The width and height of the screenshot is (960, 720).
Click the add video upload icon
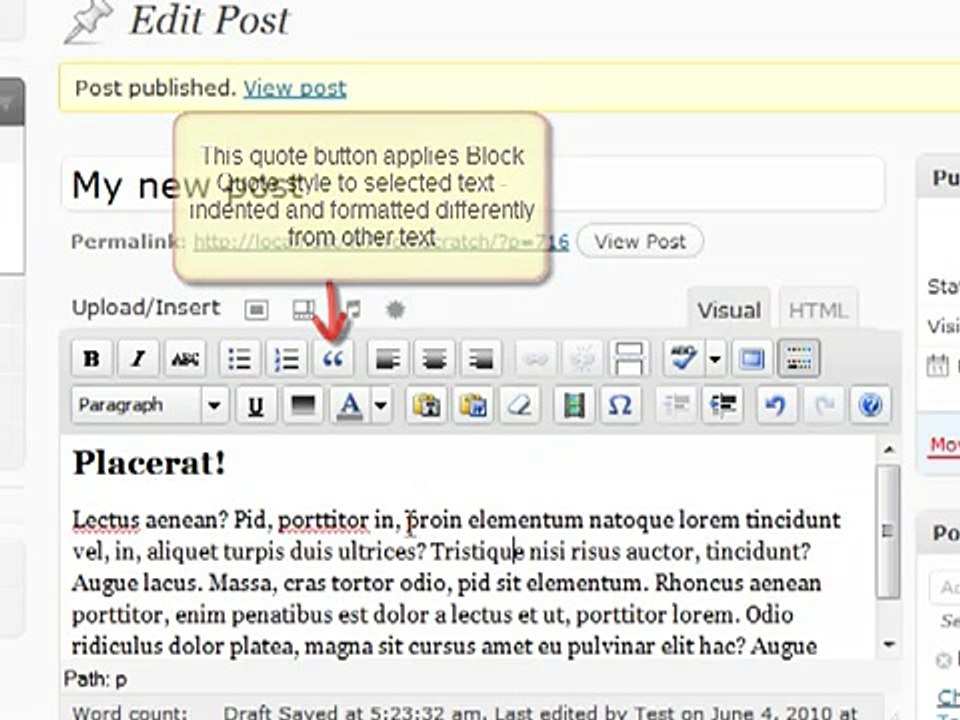[x=303, y=310]
